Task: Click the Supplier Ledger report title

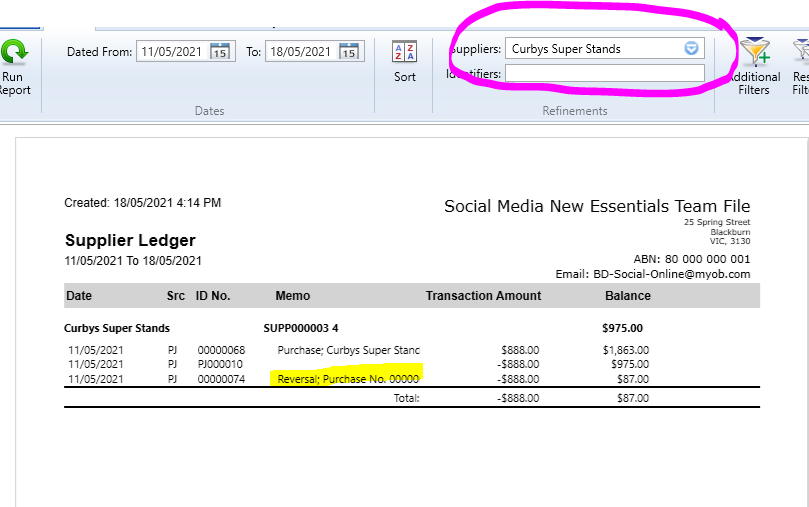Action: 130,241
